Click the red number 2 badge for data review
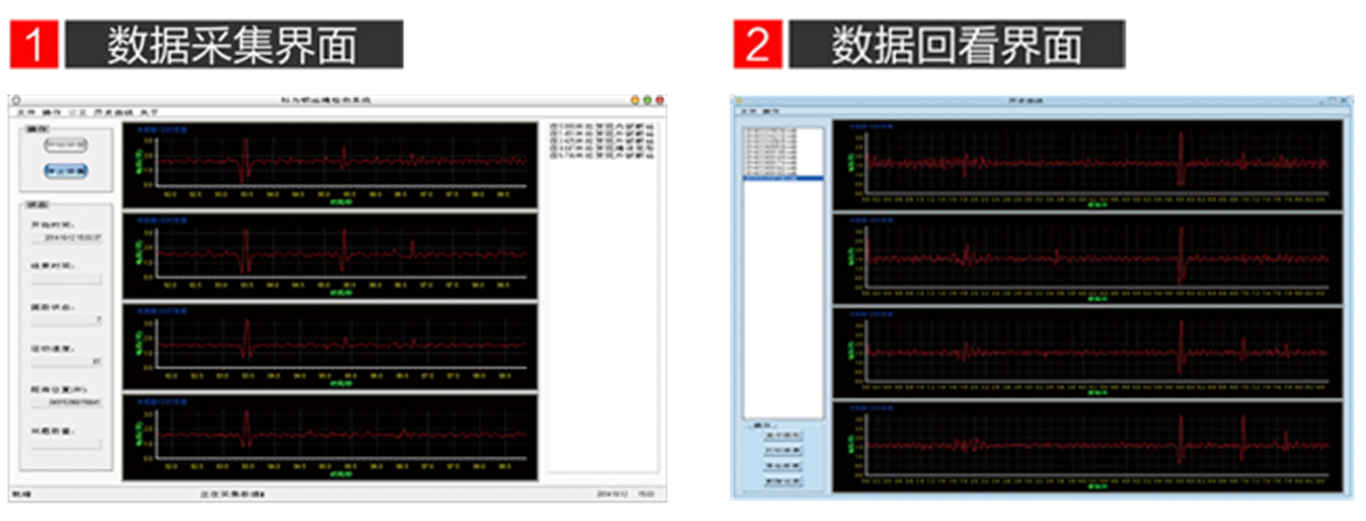 pos(757,45)
